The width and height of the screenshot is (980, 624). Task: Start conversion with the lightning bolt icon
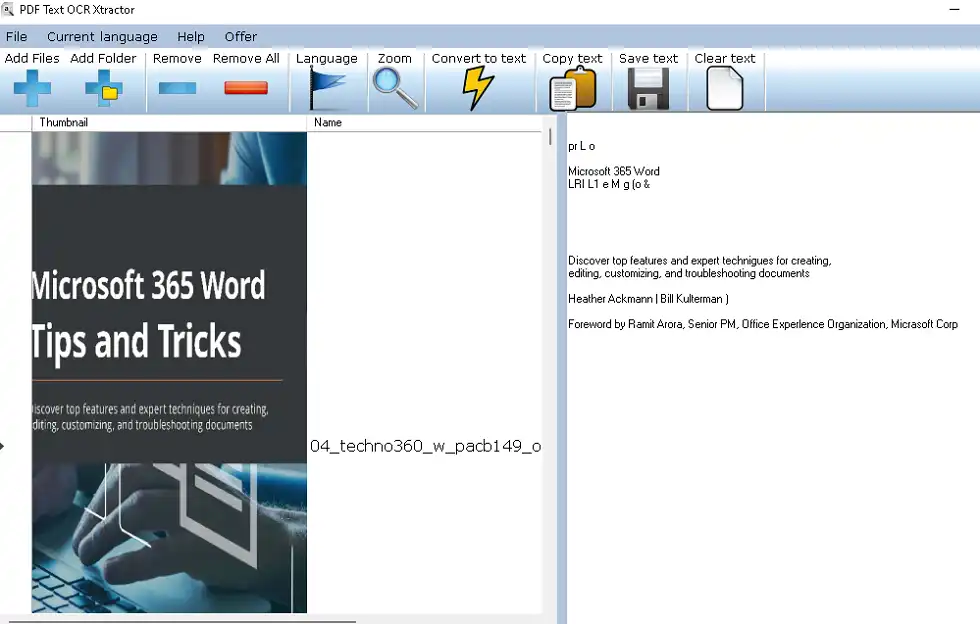pyautogui.click(x=478, y=89)
